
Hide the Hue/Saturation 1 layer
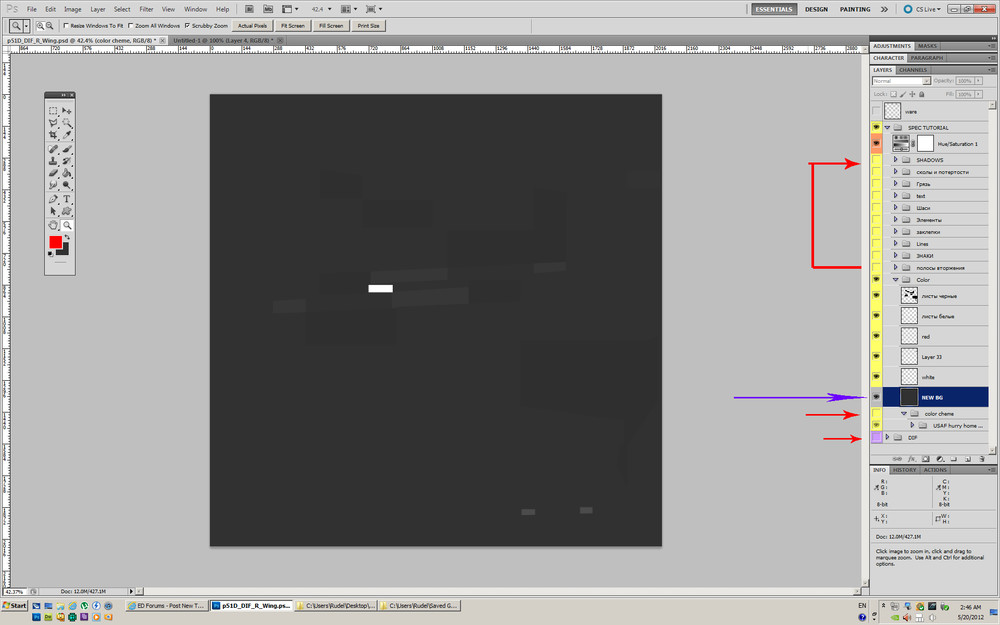pos(876,143)
